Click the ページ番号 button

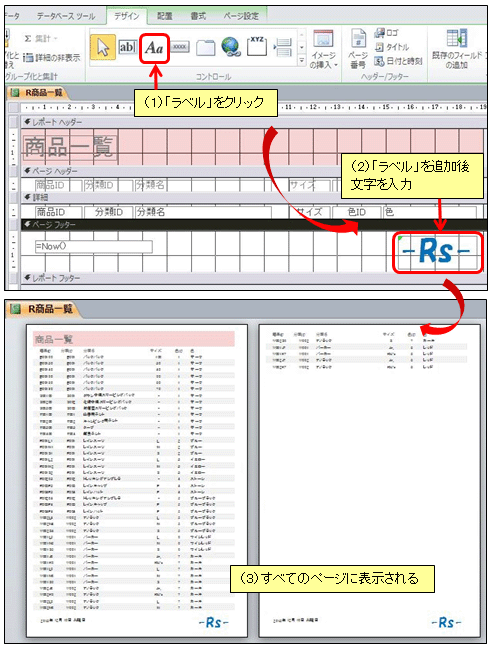(x=358, y=49)
